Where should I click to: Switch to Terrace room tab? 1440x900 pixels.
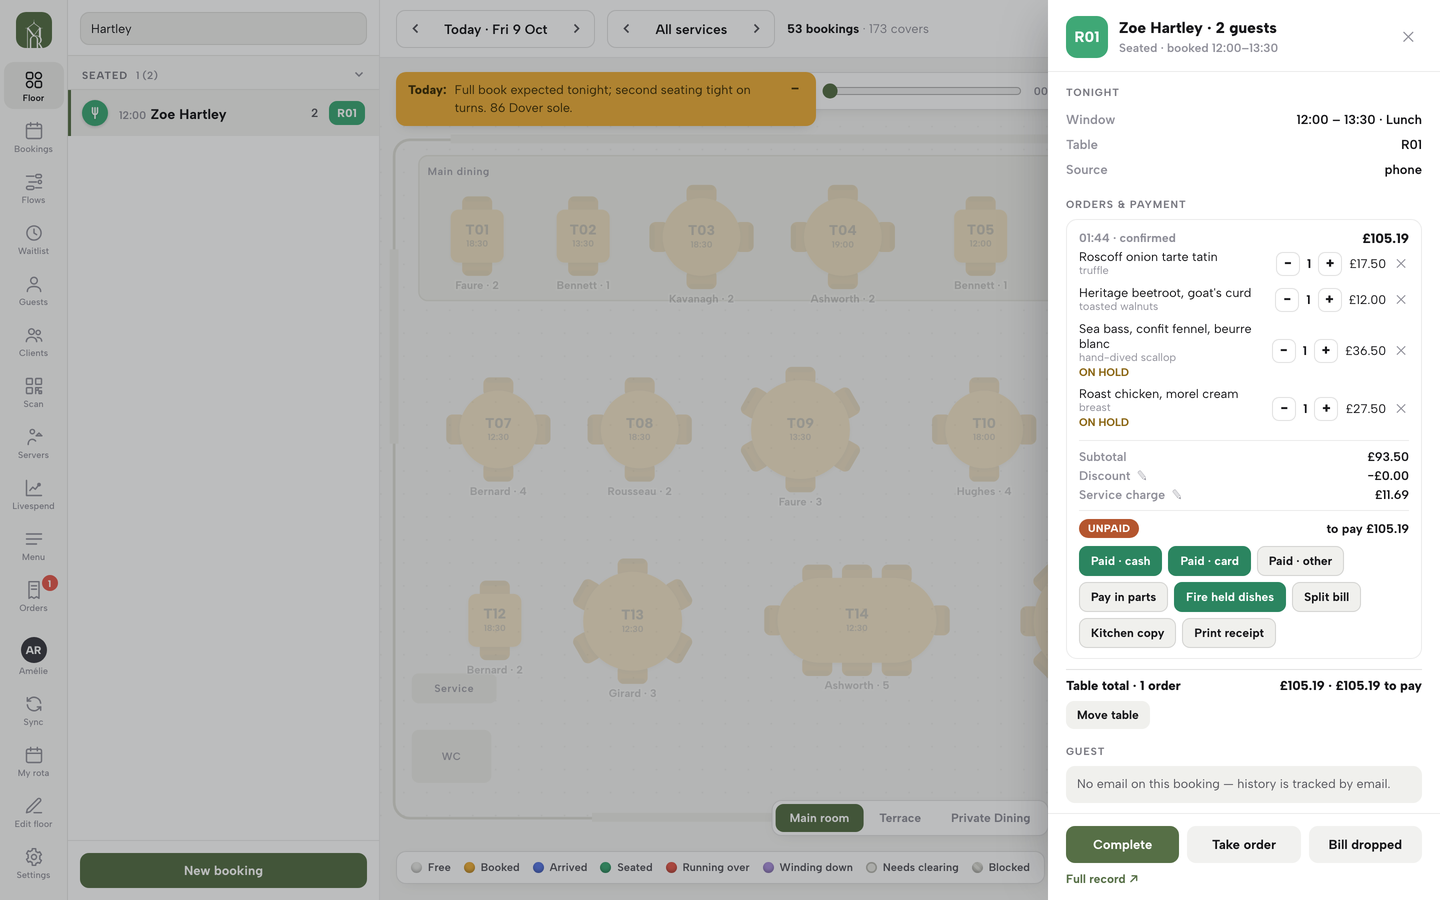pyautogui.click(x=900, y=818)
